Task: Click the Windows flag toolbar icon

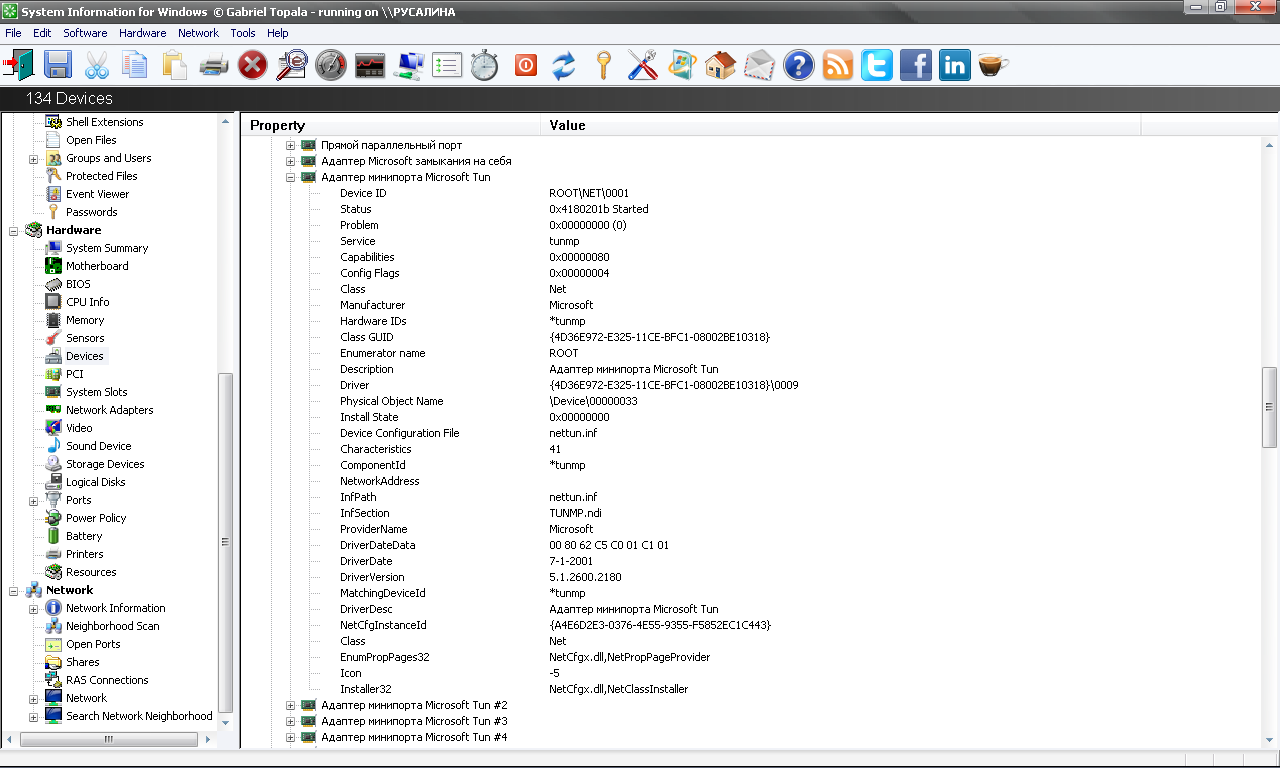Action: click(x=682, y=66)
